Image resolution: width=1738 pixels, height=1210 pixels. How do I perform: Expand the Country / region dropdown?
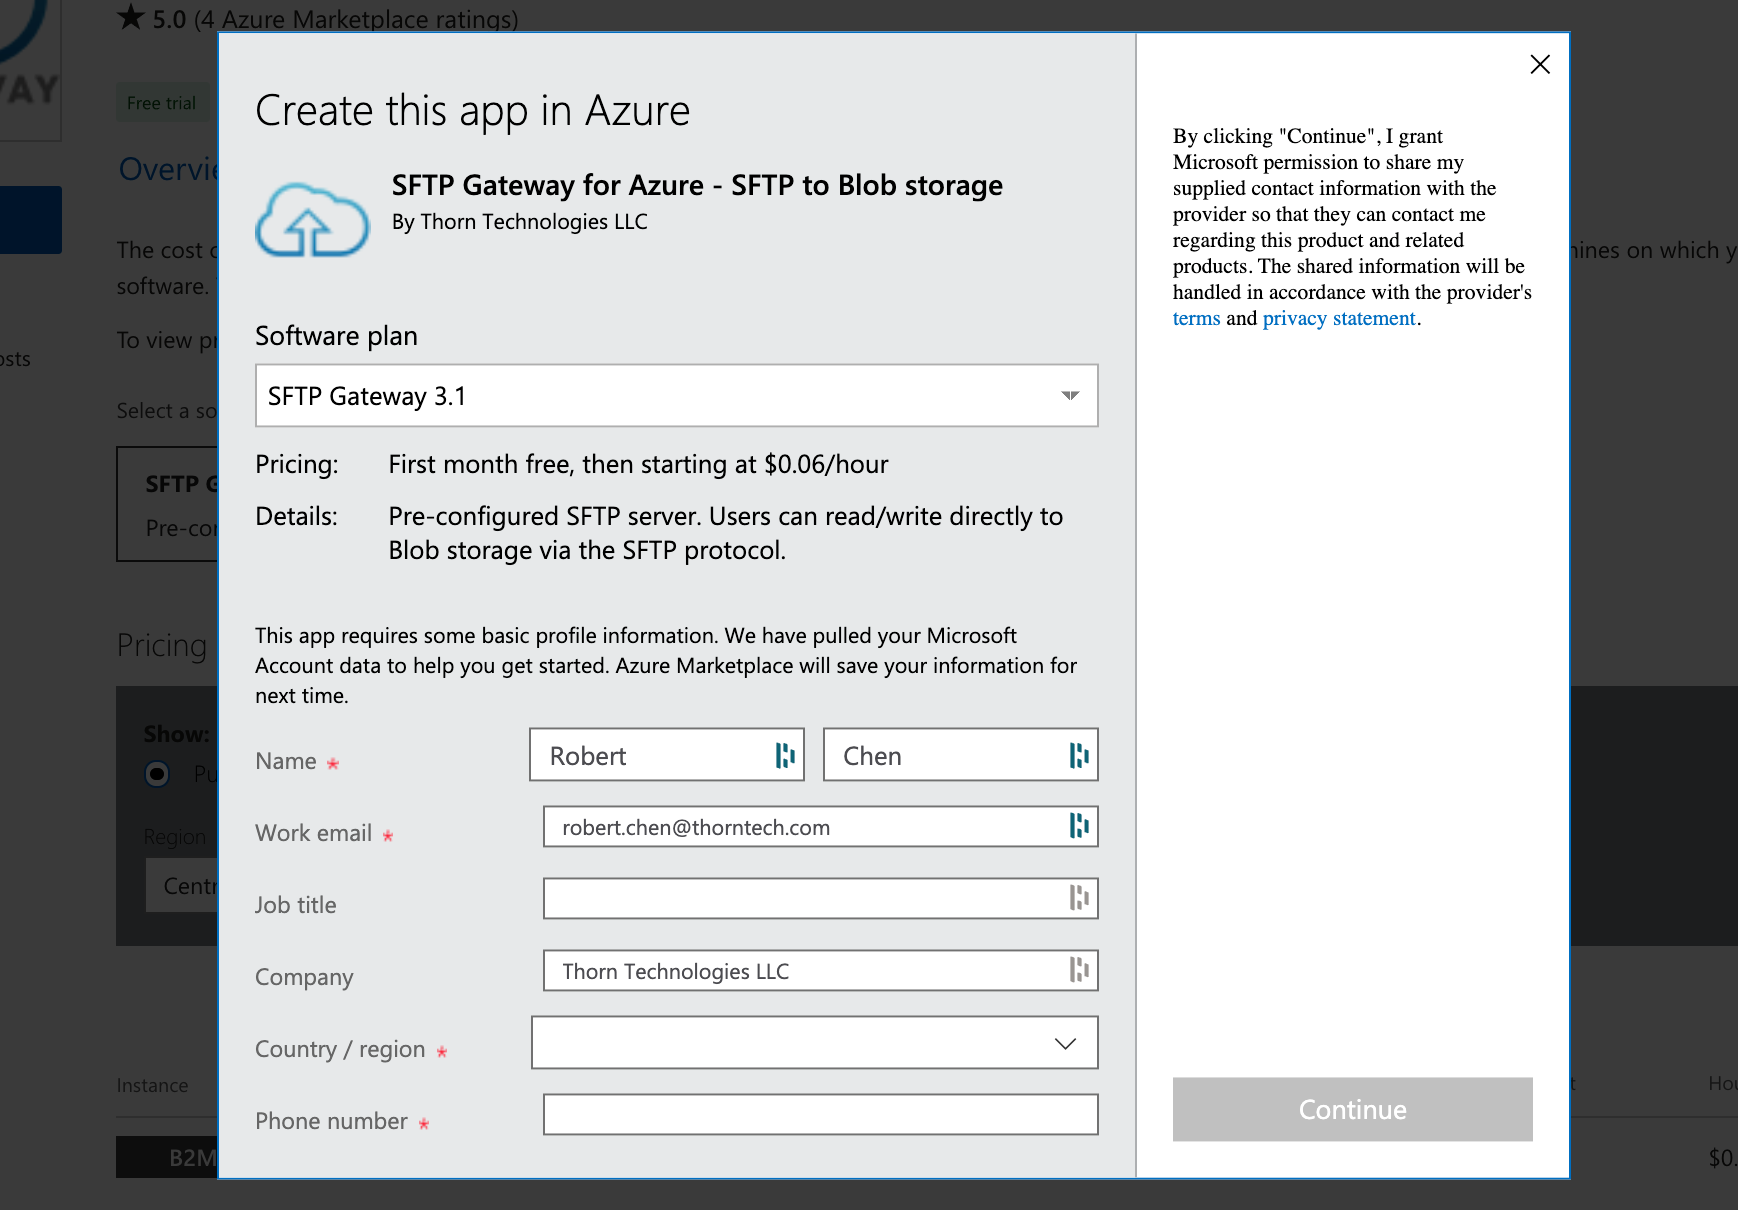click(x=815, y=1043)
